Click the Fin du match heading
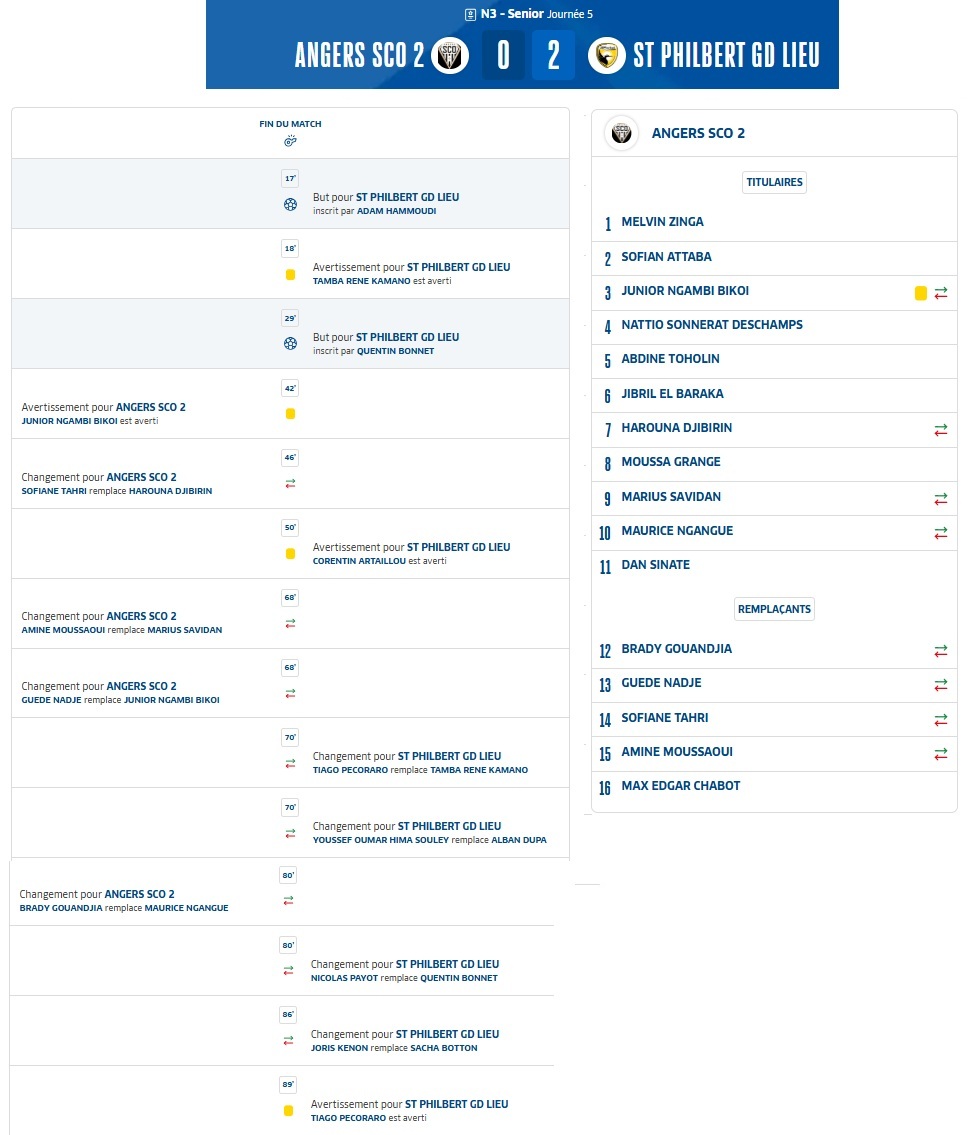 (290, 124)
